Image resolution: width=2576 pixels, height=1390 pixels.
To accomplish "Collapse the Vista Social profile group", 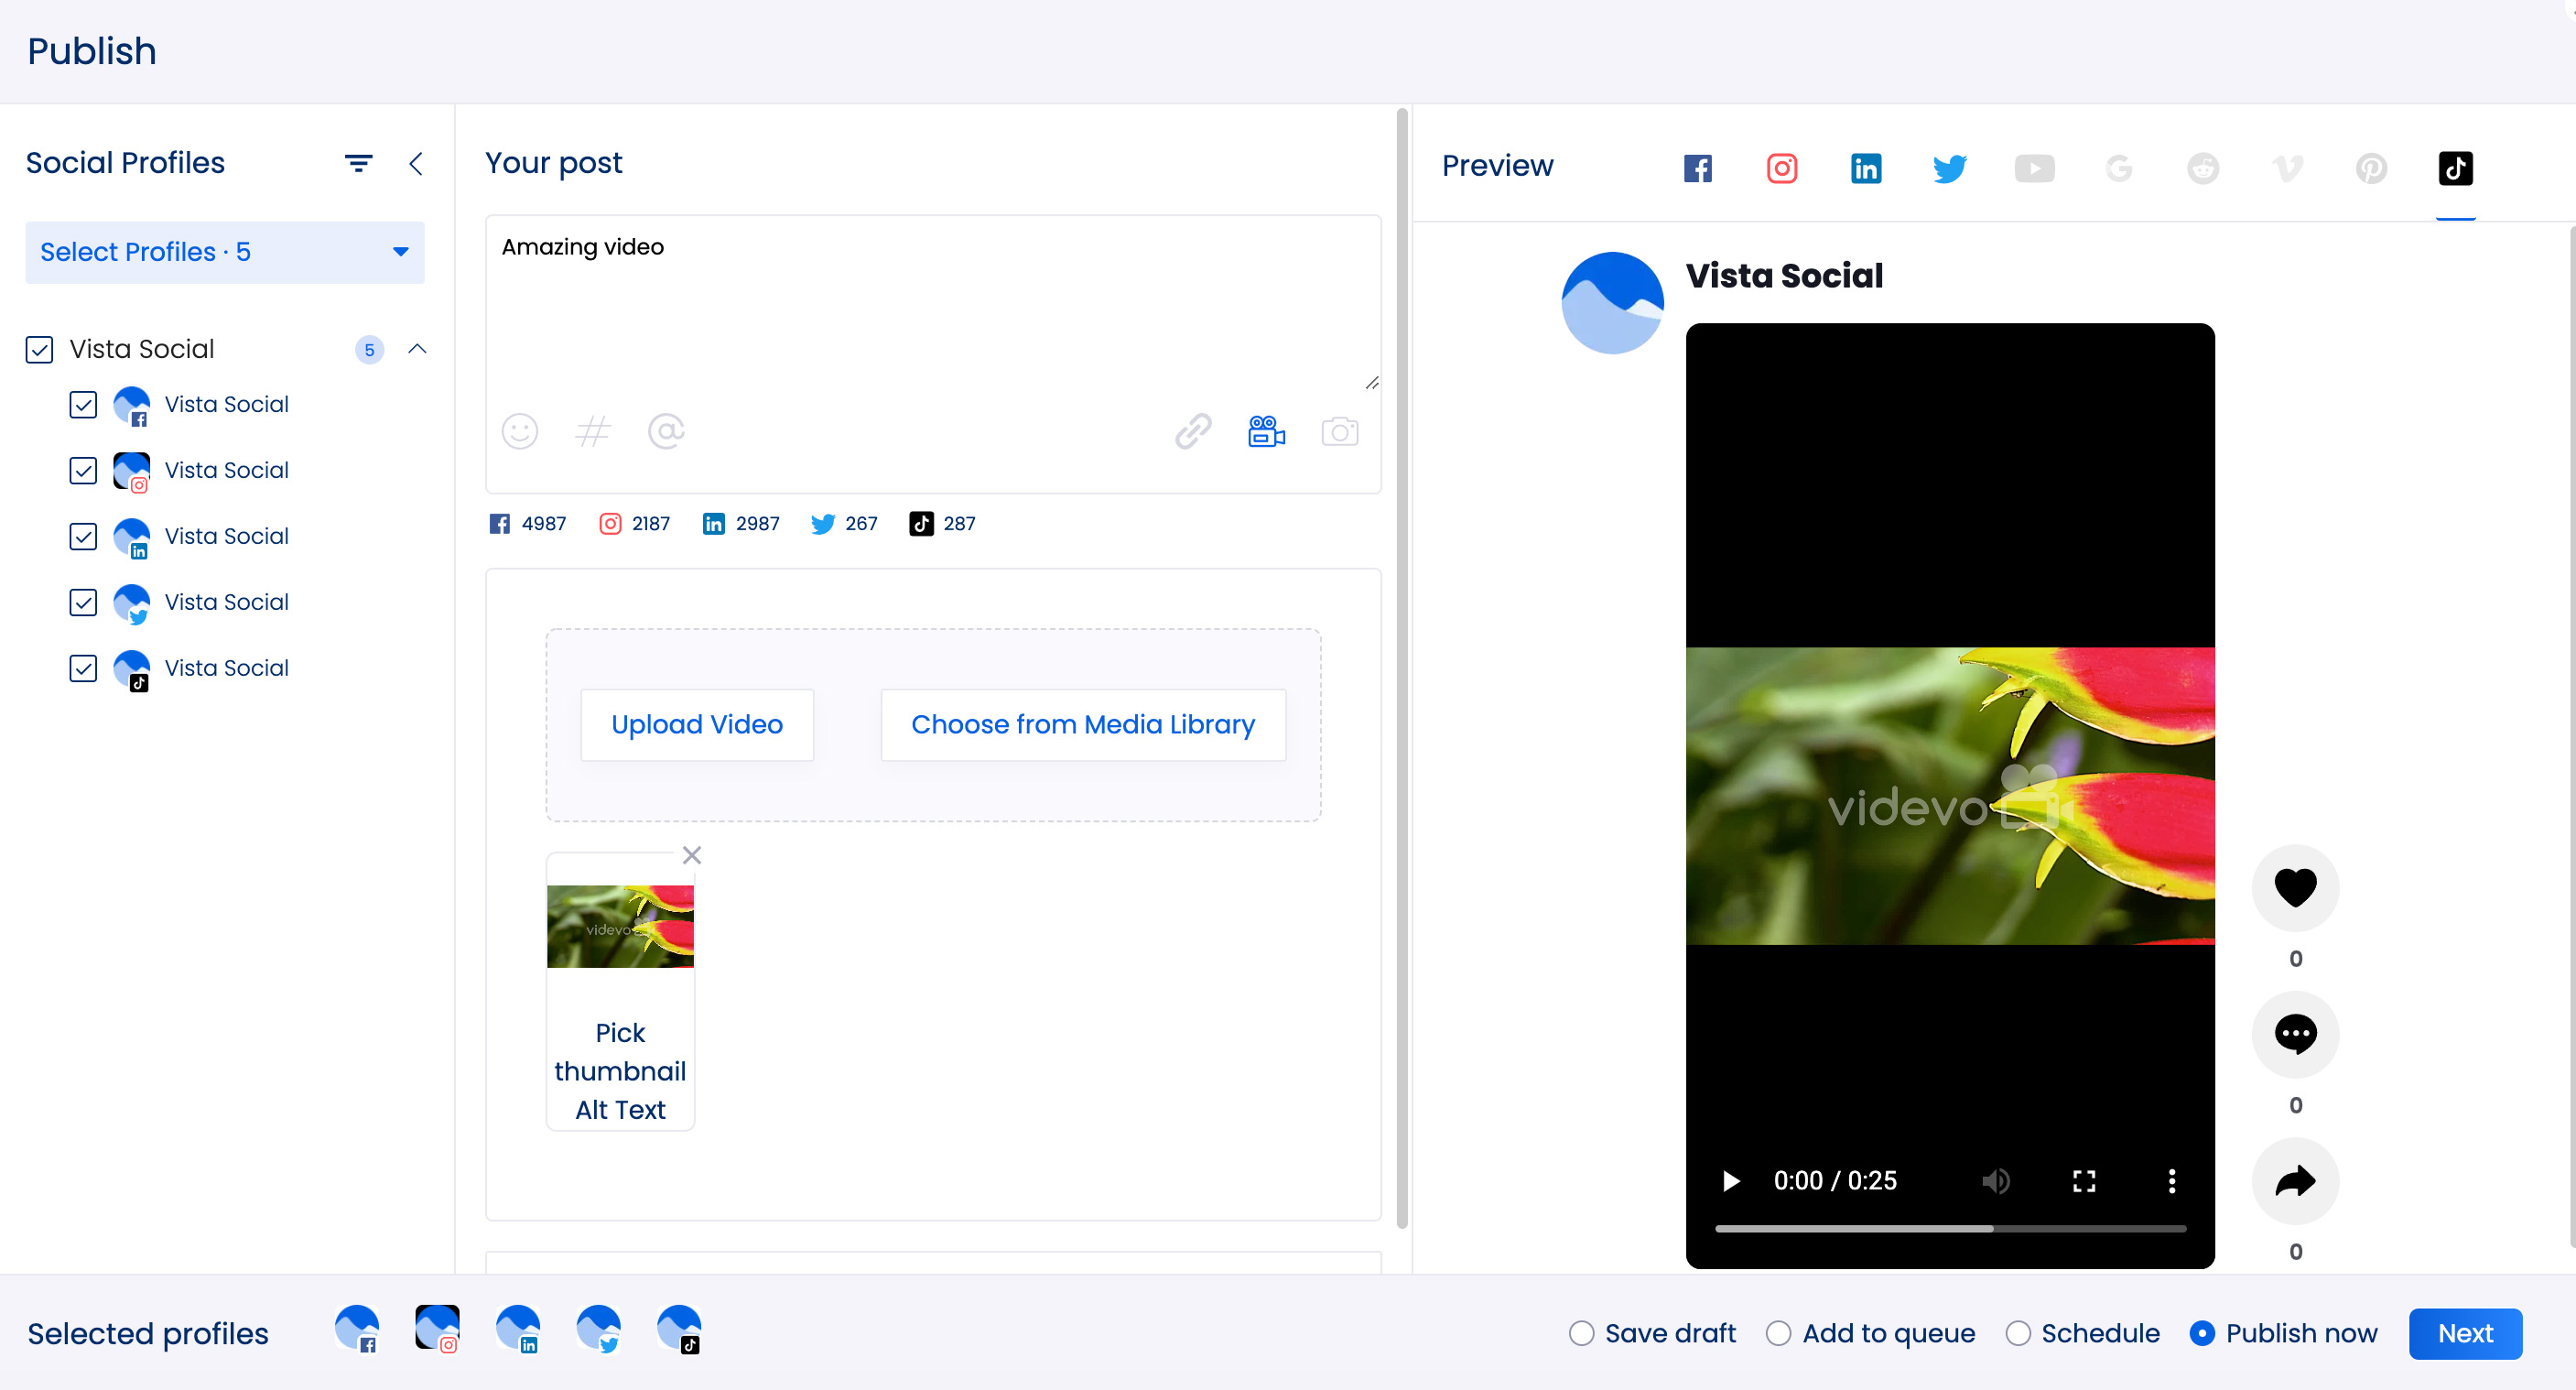I will coord(418,349).
